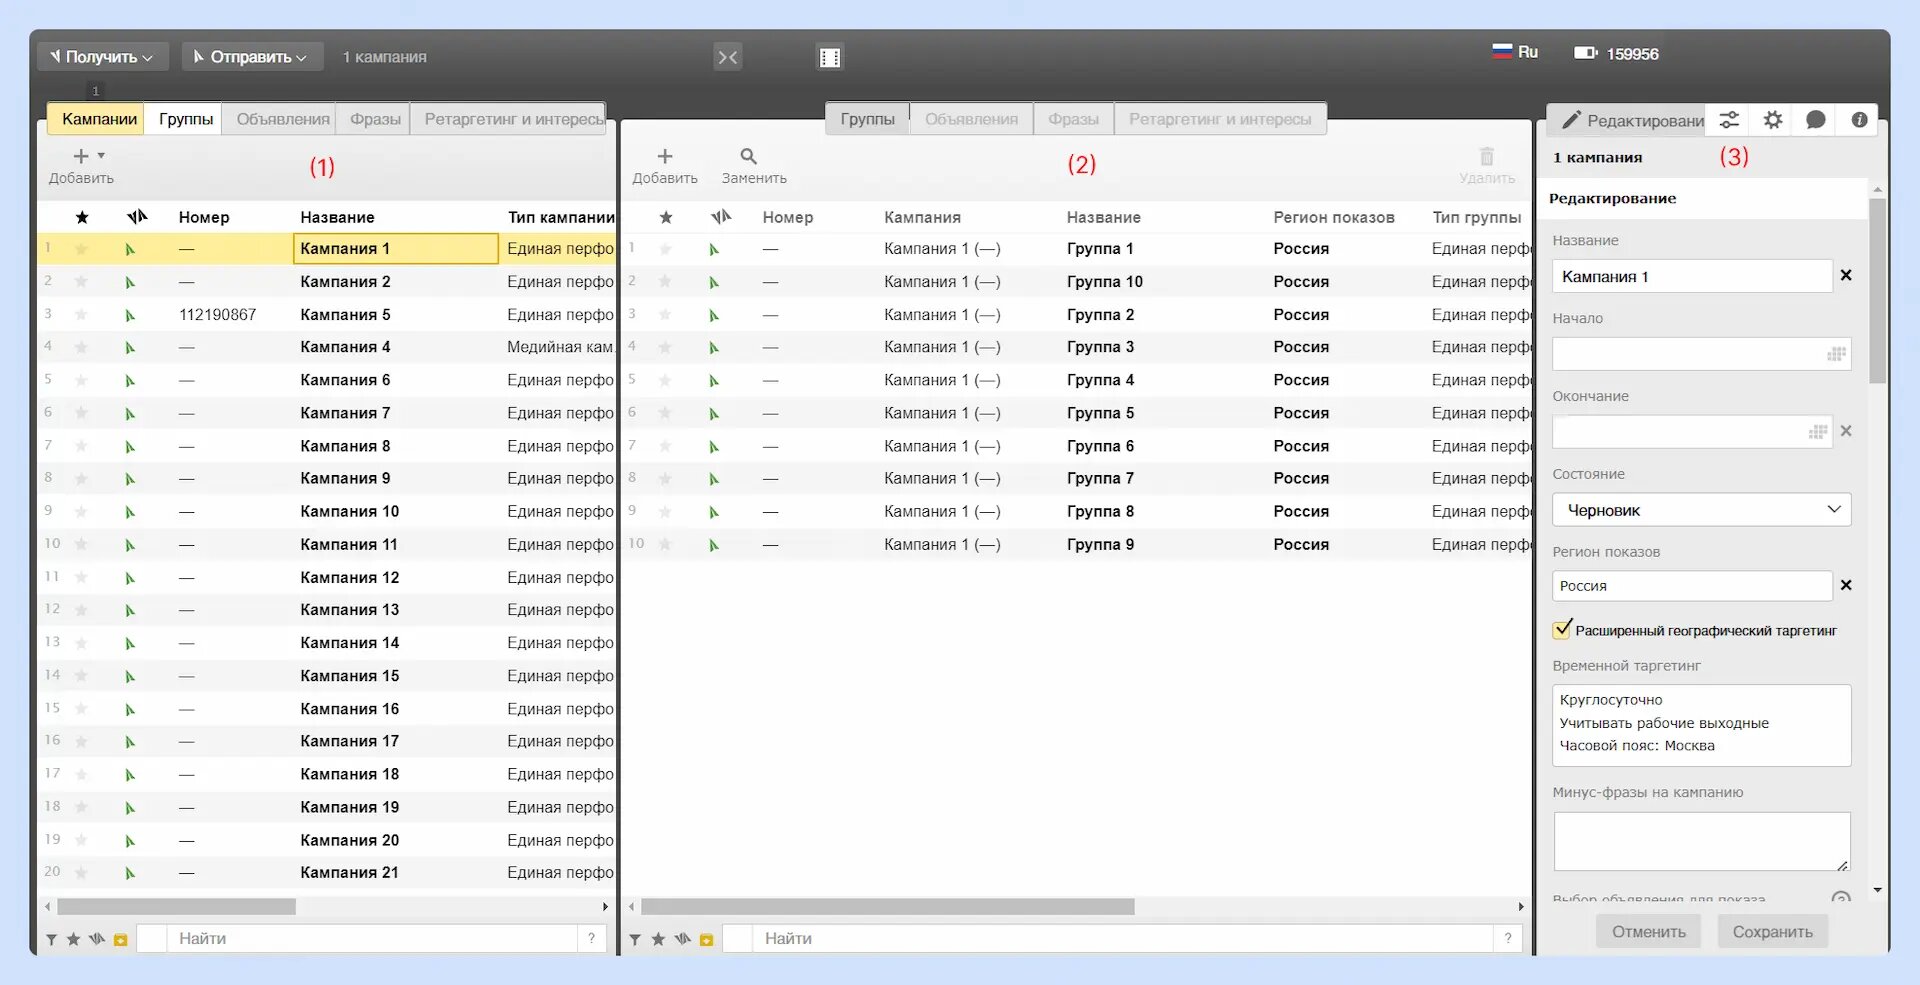1920x985 pixels.
Task: Click the status column header in campaigns table
Action: click(137, 217)
